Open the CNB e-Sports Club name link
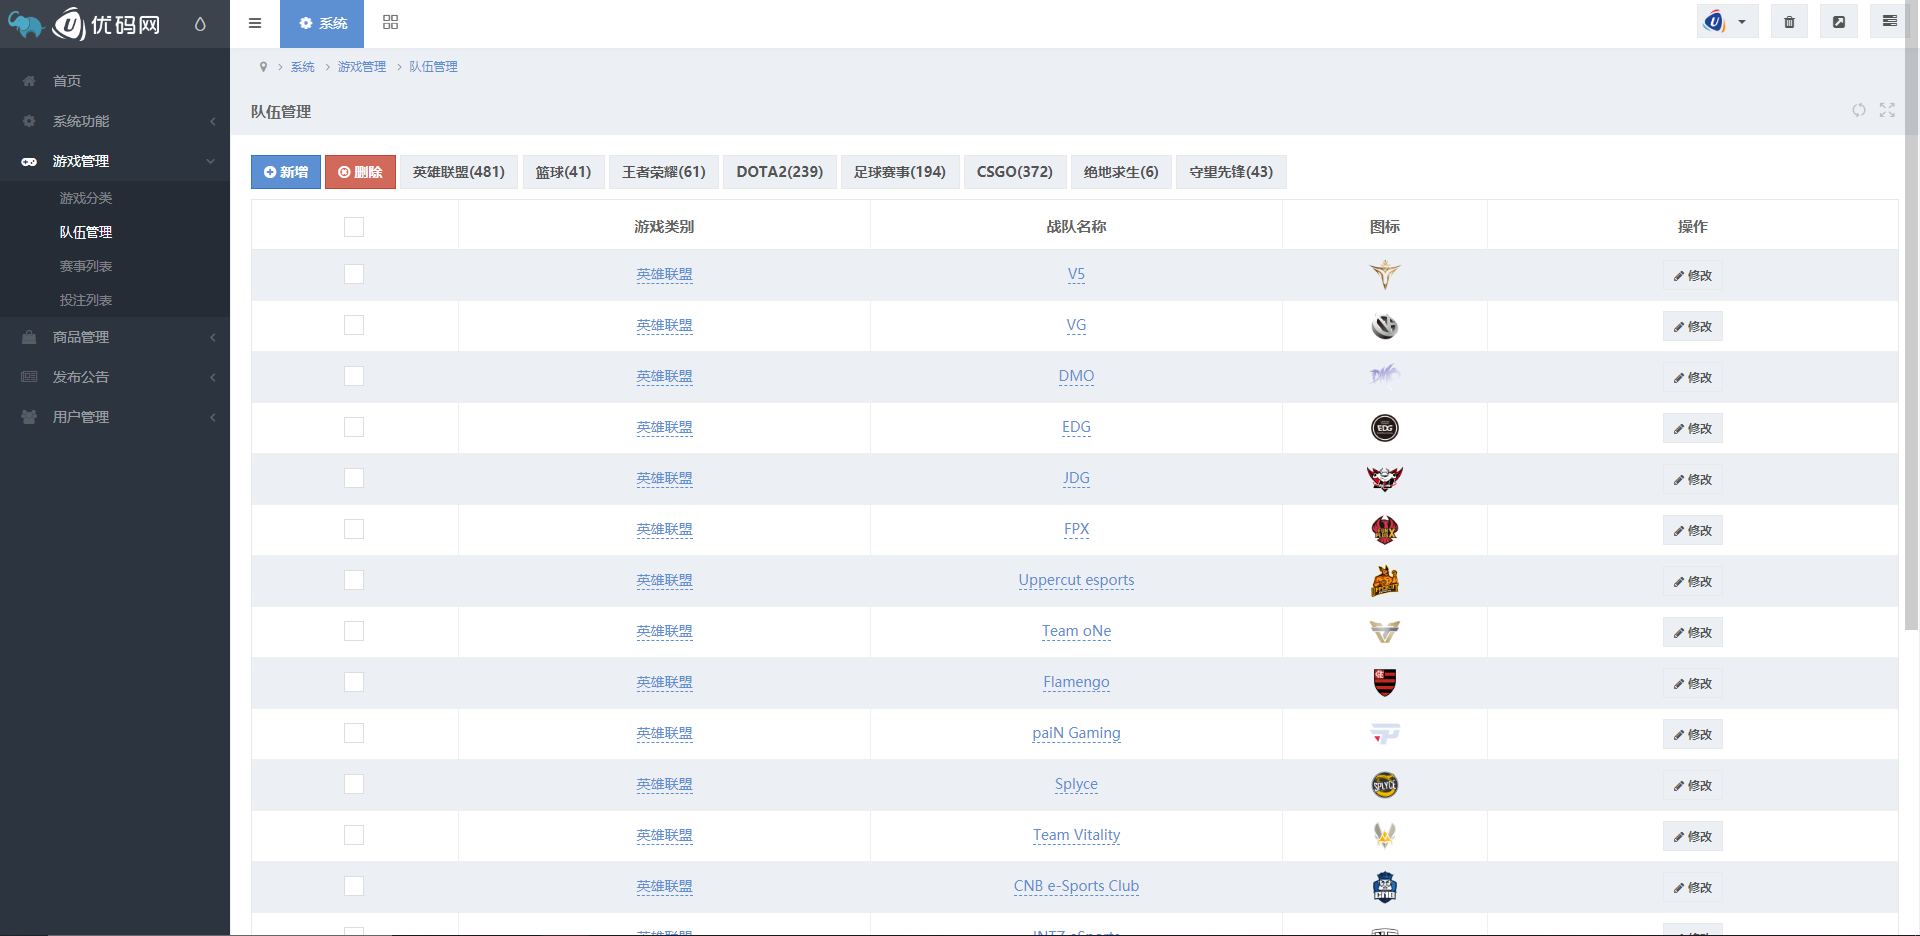The height and width of the screenshot is (936, 1920). (1076, 886)
